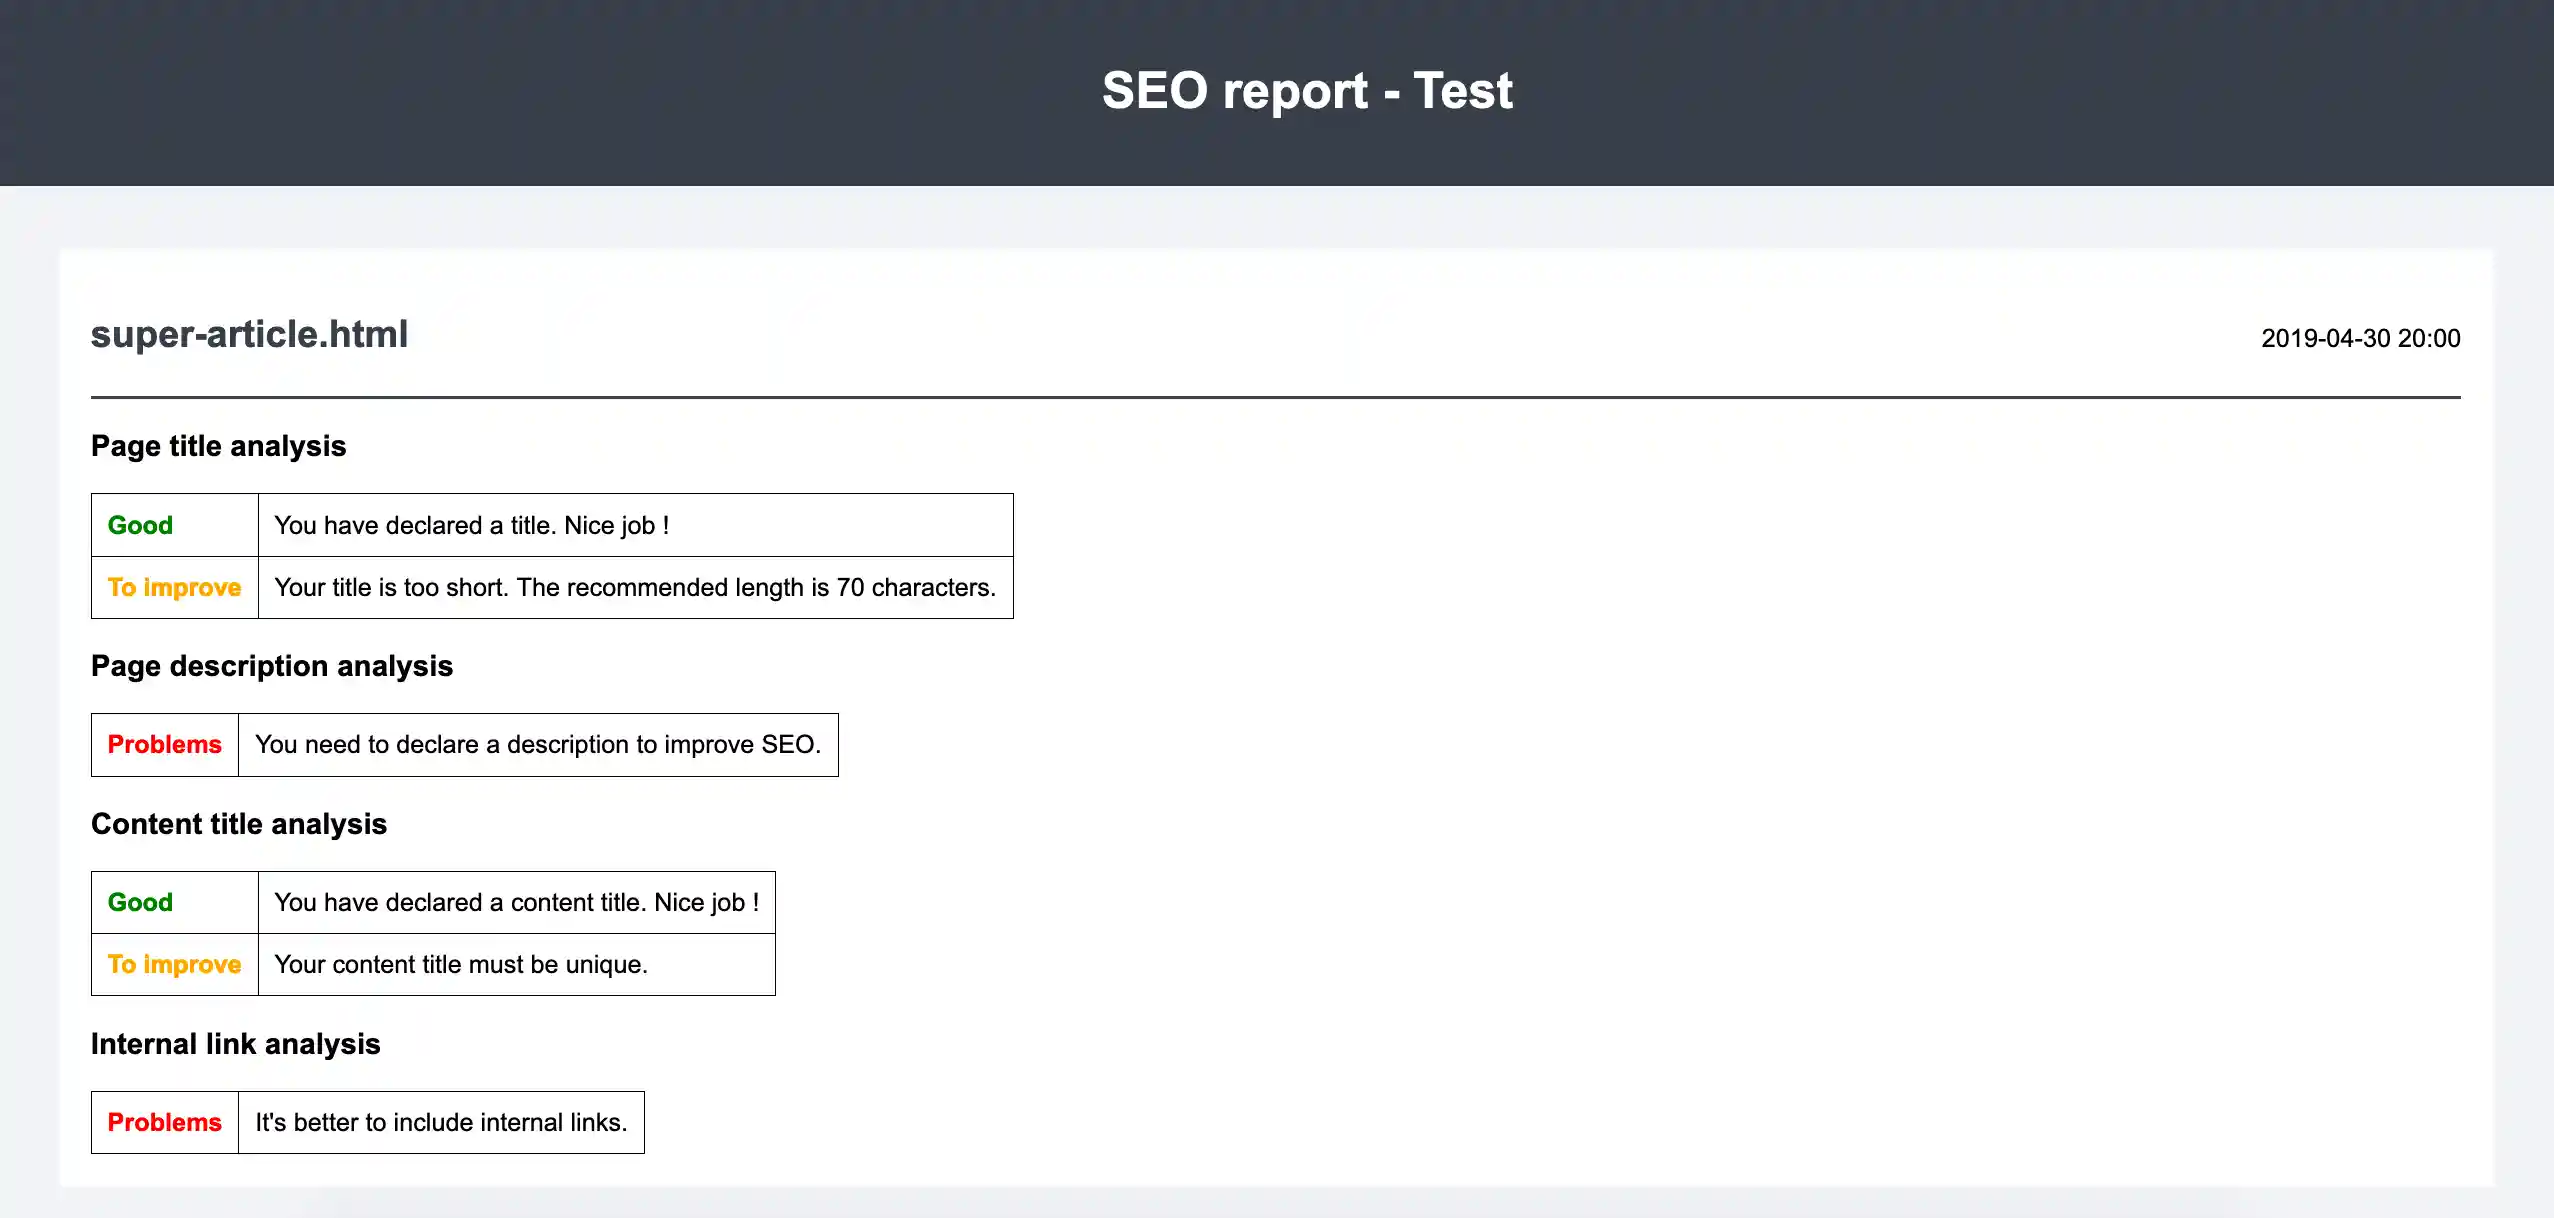
Task: Click the message about declaring a description
Action: click(537, 744)
